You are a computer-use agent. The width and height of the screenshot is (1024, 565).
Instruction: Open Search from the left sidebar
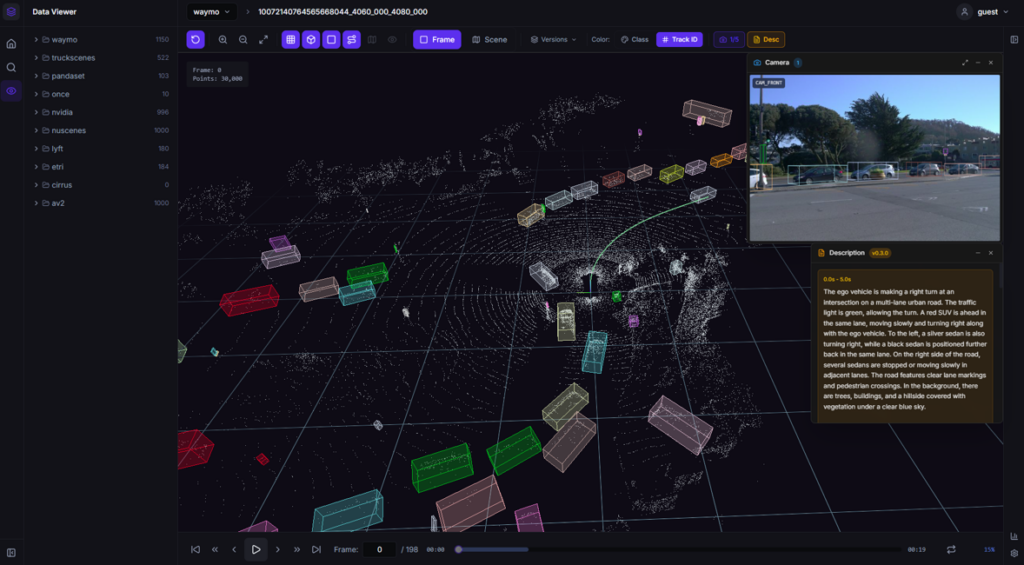coord(11,67)
